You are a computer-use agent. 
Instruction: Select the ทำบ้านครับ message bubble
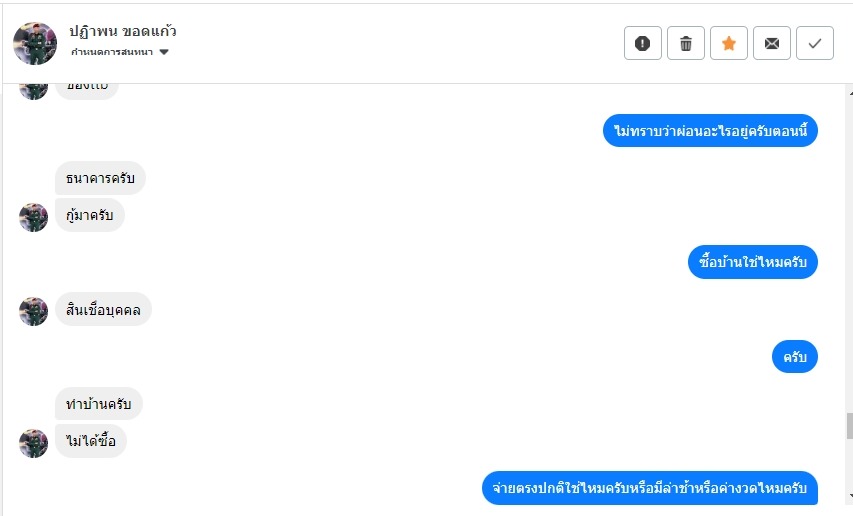98,403
